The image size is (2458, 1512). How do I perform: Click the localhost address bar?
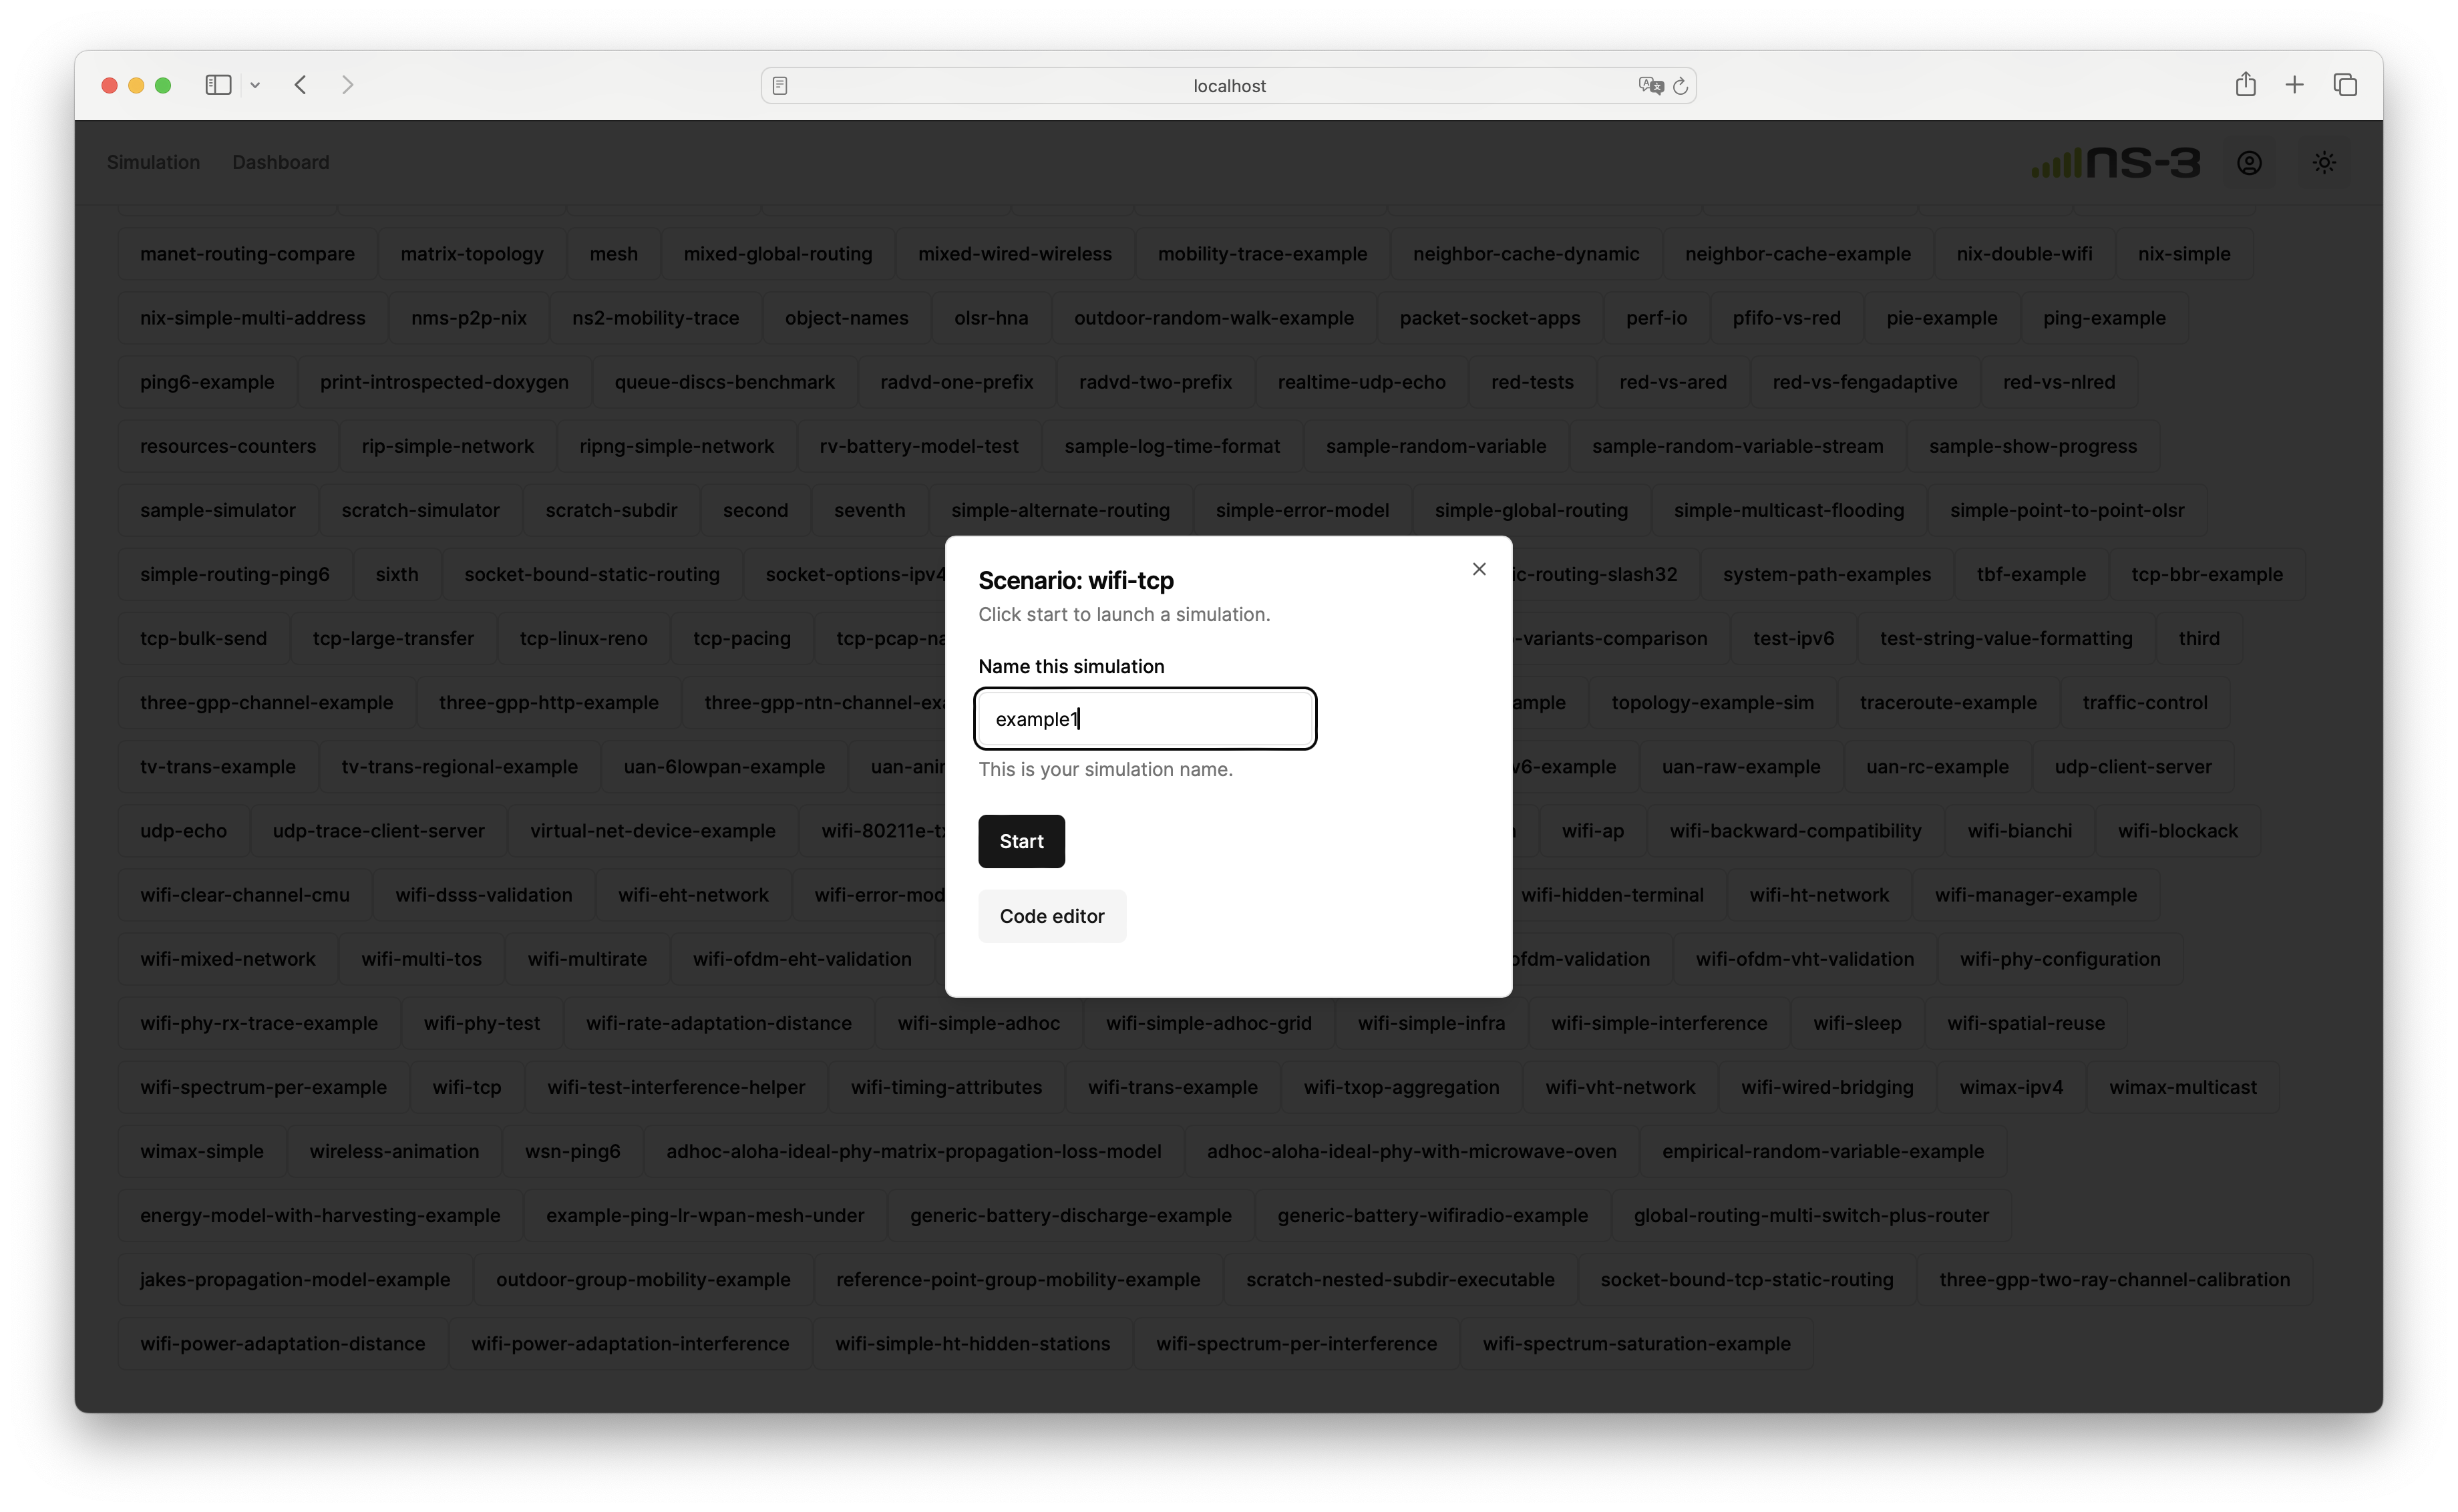1228,86
